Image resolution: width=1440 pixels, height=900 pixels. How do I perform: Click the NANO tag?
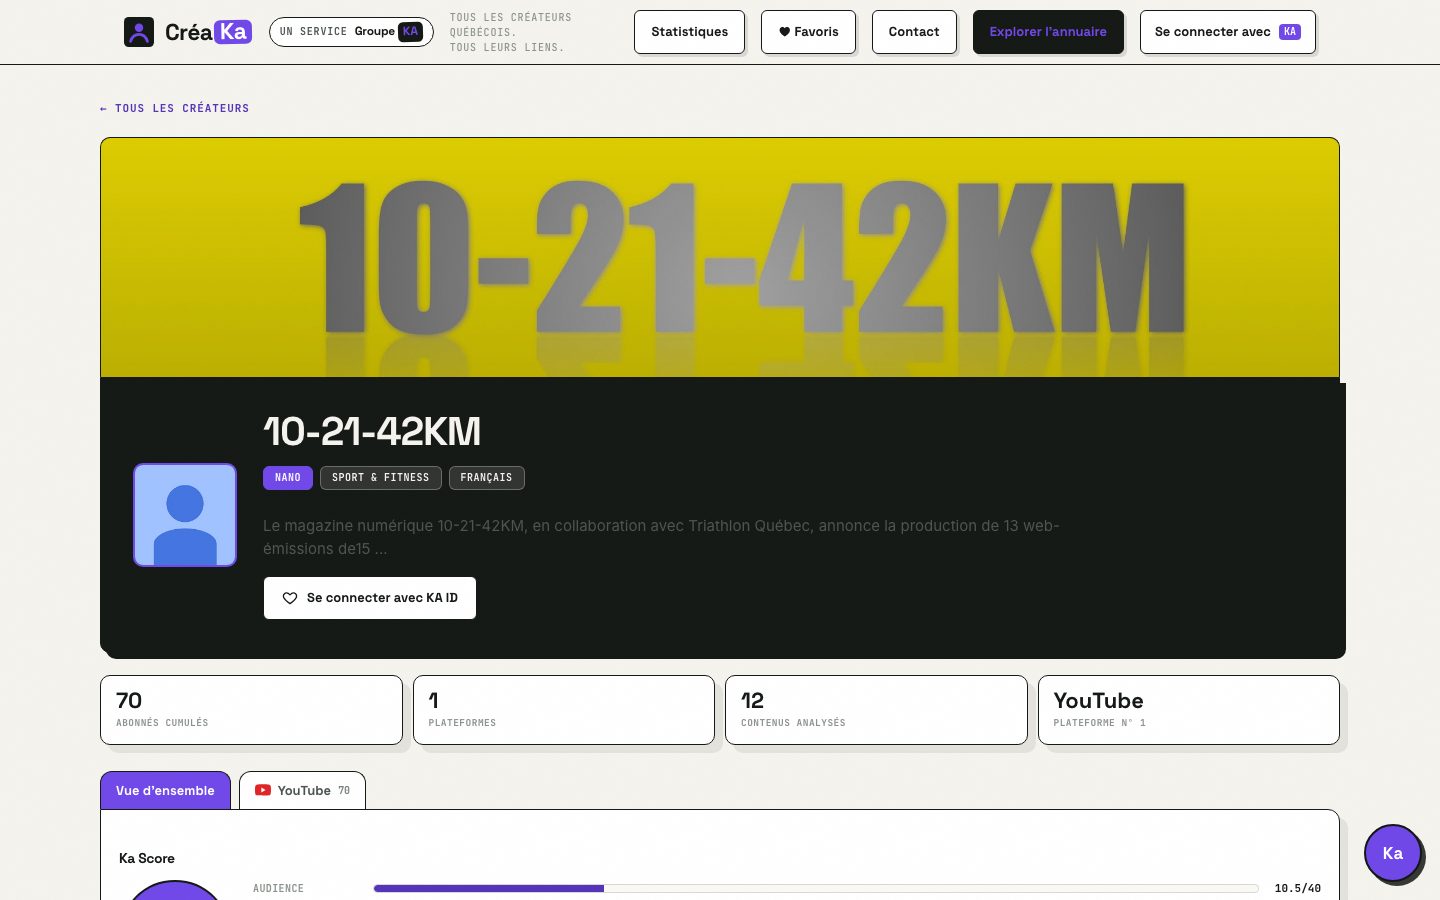(x=288, y=478)
